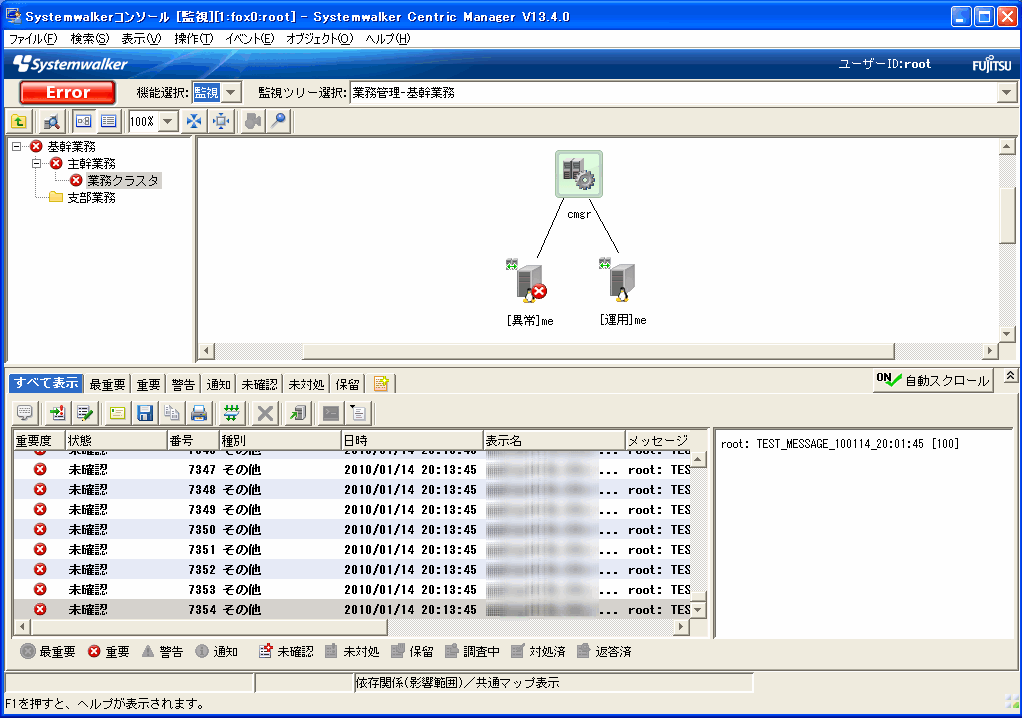Click the blue pin icon in toolbar
1022x718 pixels.
(279, 121)
